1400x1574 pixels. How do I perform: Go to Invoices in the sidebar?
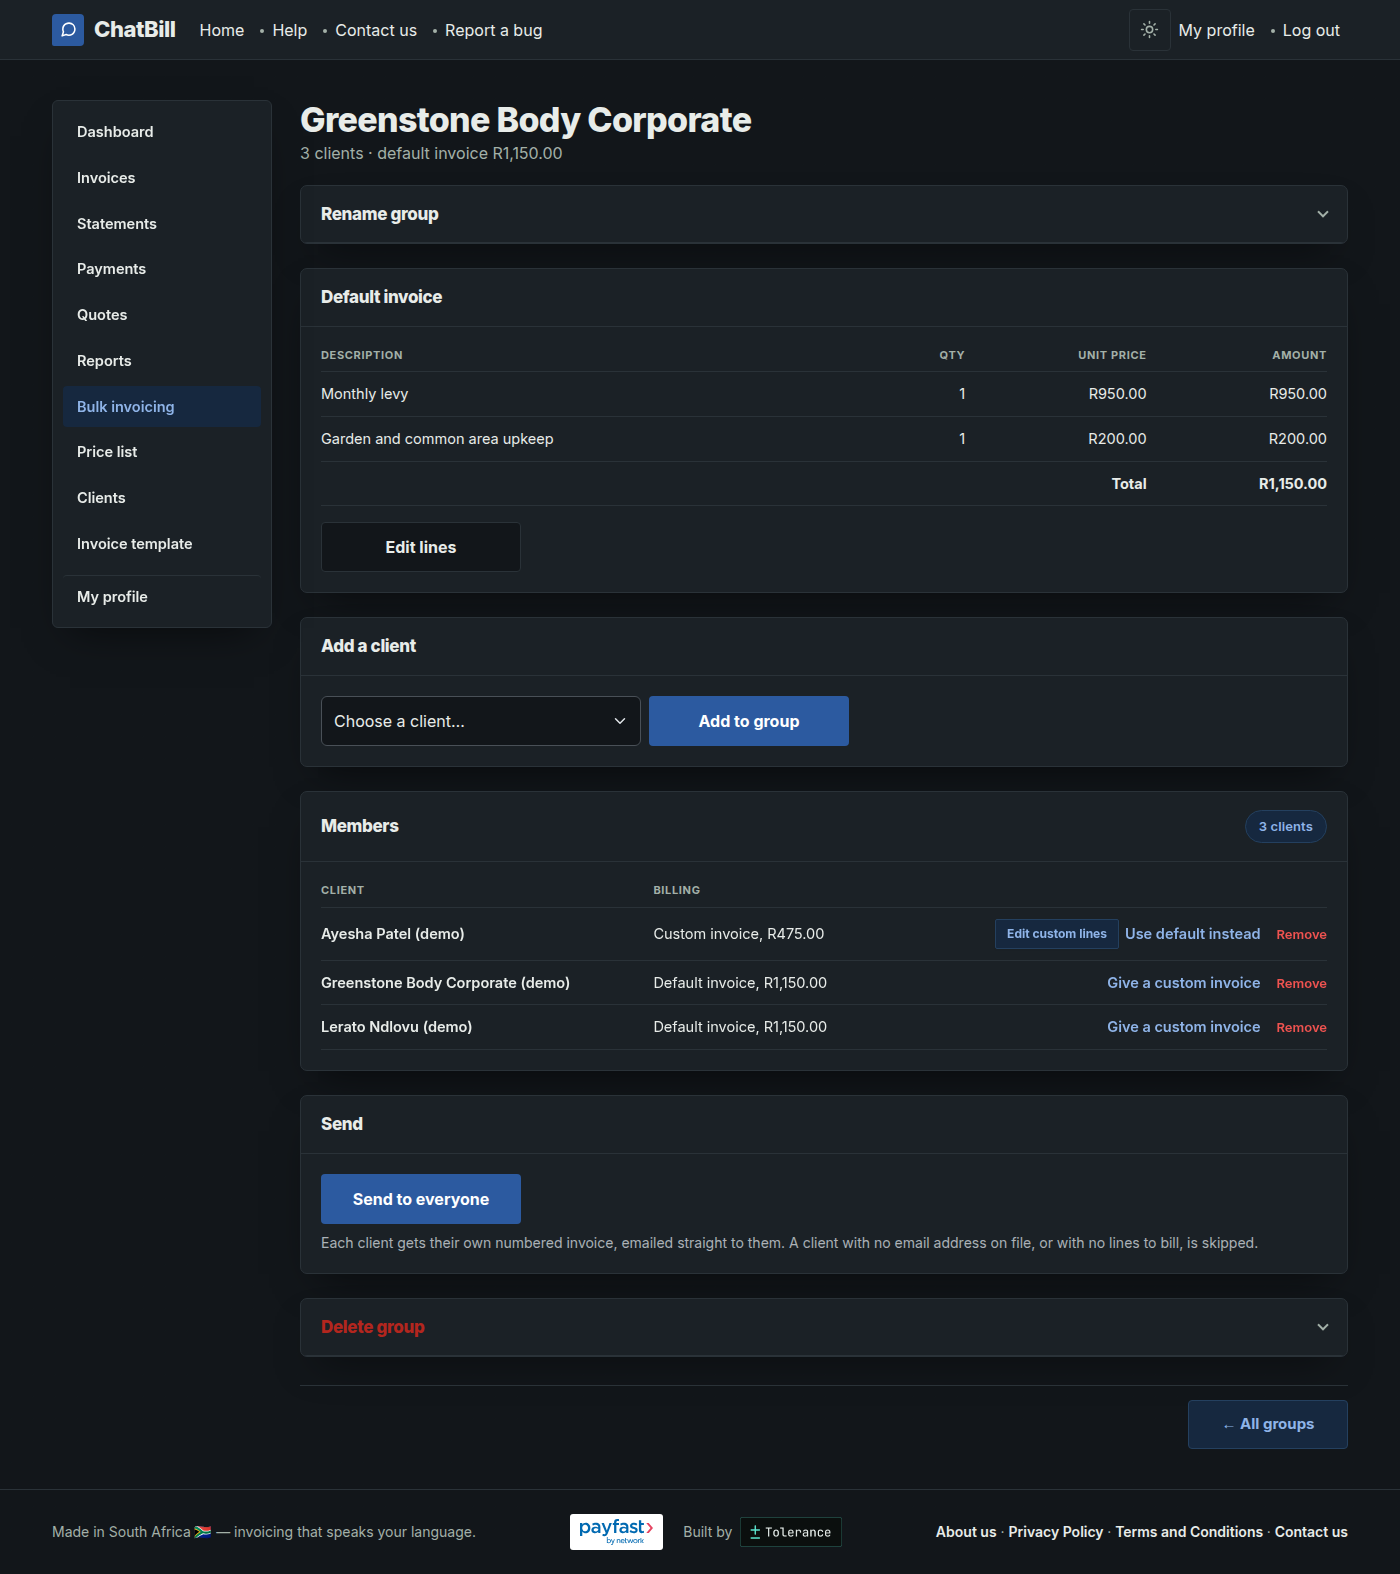162,178
